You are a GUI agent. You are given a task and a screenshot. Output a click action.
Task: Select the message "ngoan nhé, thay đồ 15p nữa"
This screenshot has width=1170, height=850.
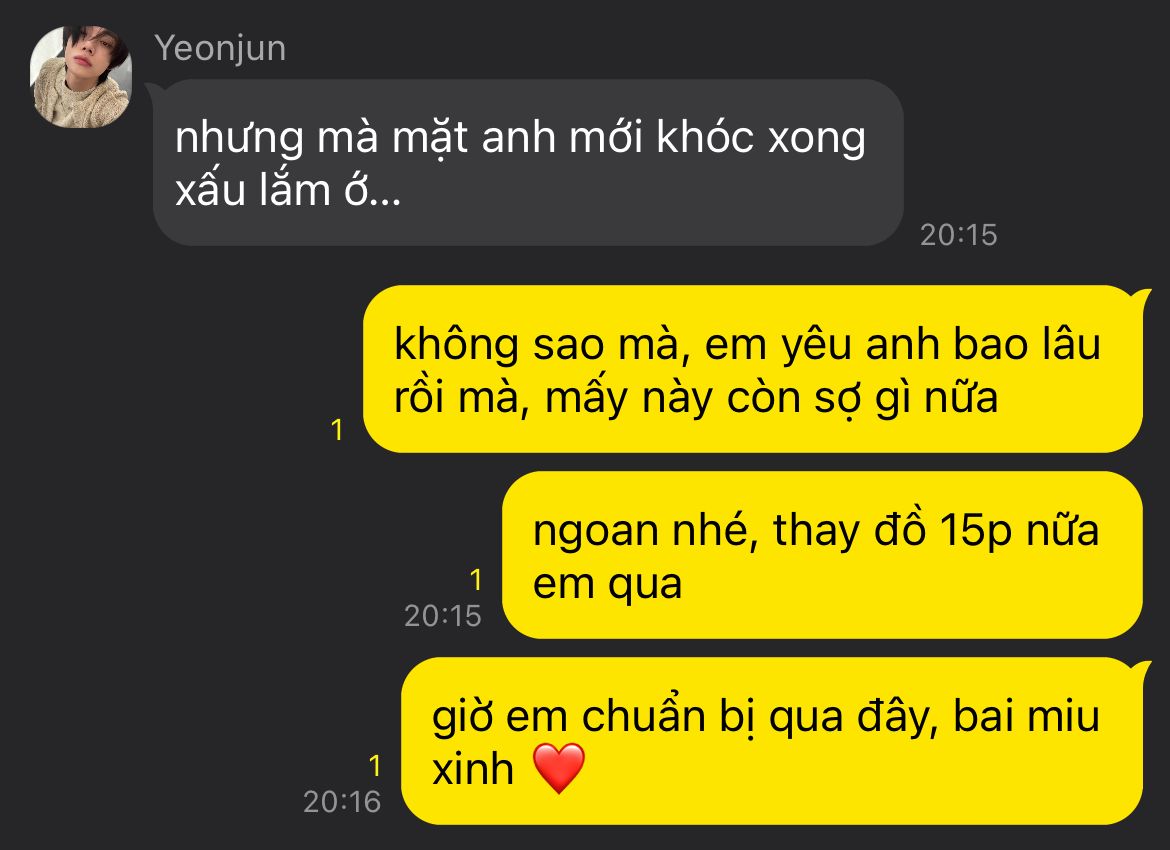point(822,555)
